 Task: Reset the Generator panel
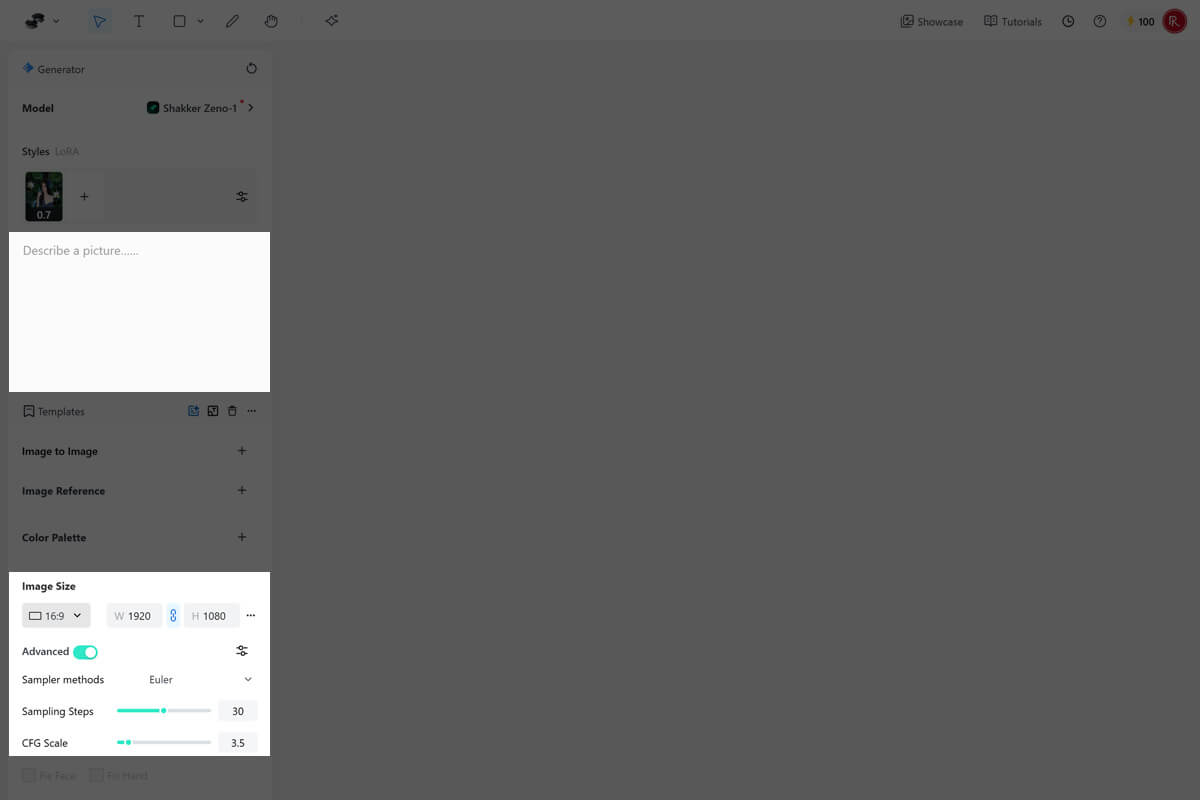tap(251, 69)
